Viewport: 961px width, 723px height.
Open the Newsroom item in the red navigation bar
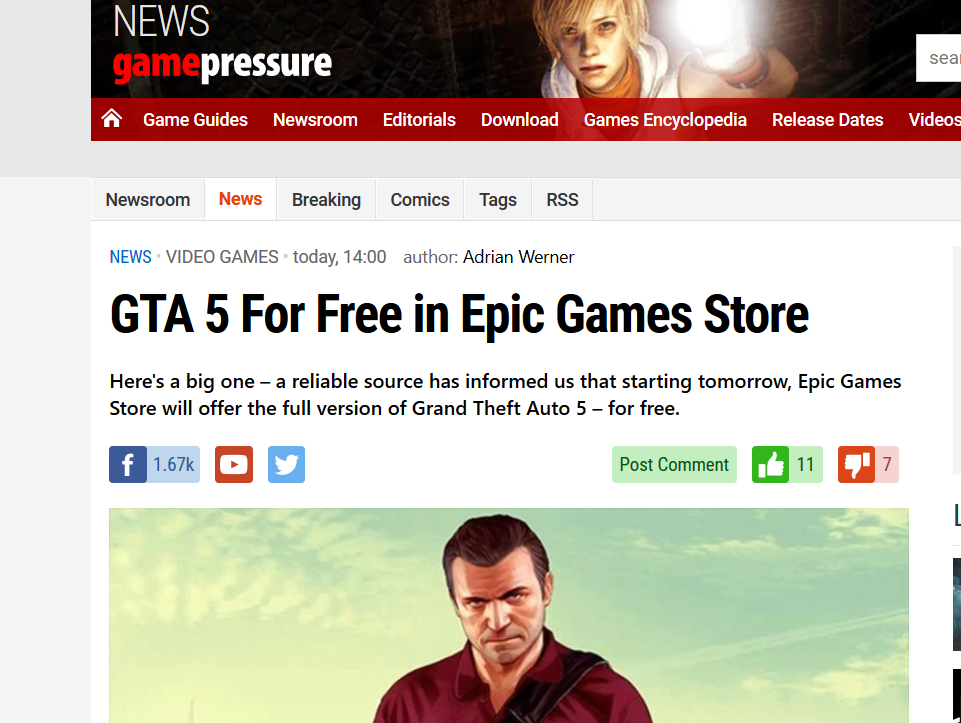pos(315,119)
